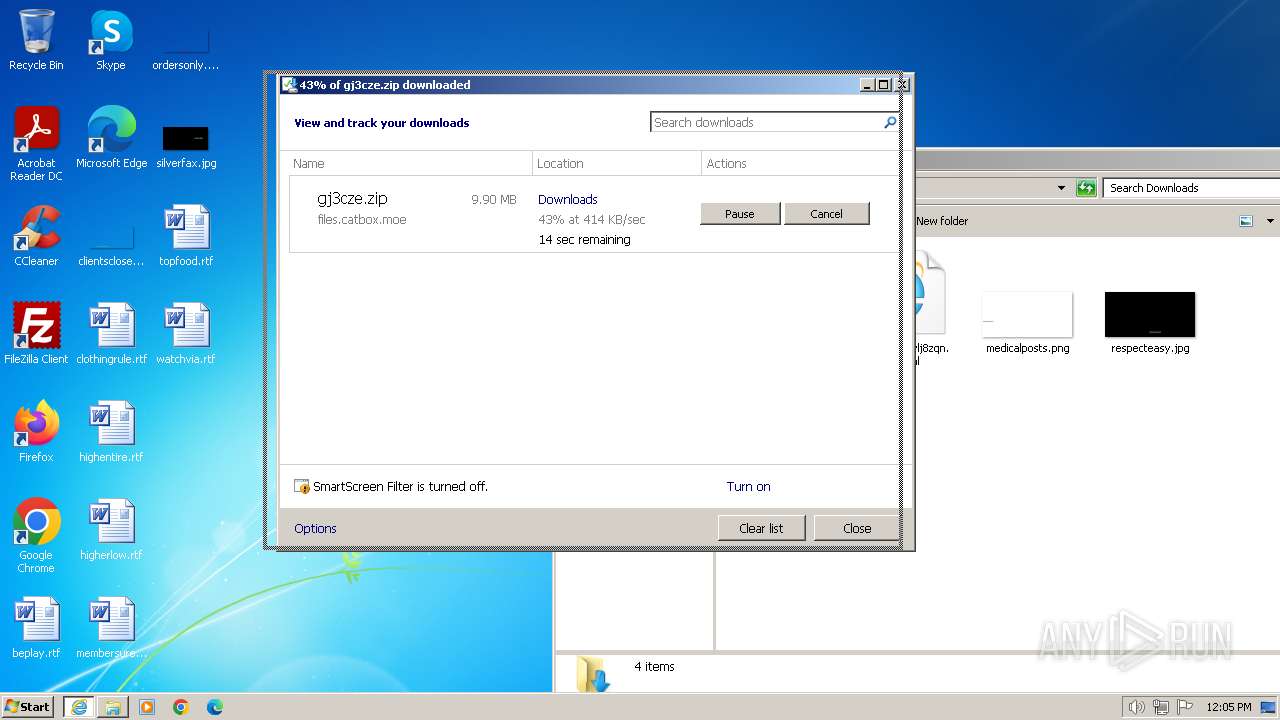Select the highentire.rtf document
1280x720 pixels.
pos(111,432)
